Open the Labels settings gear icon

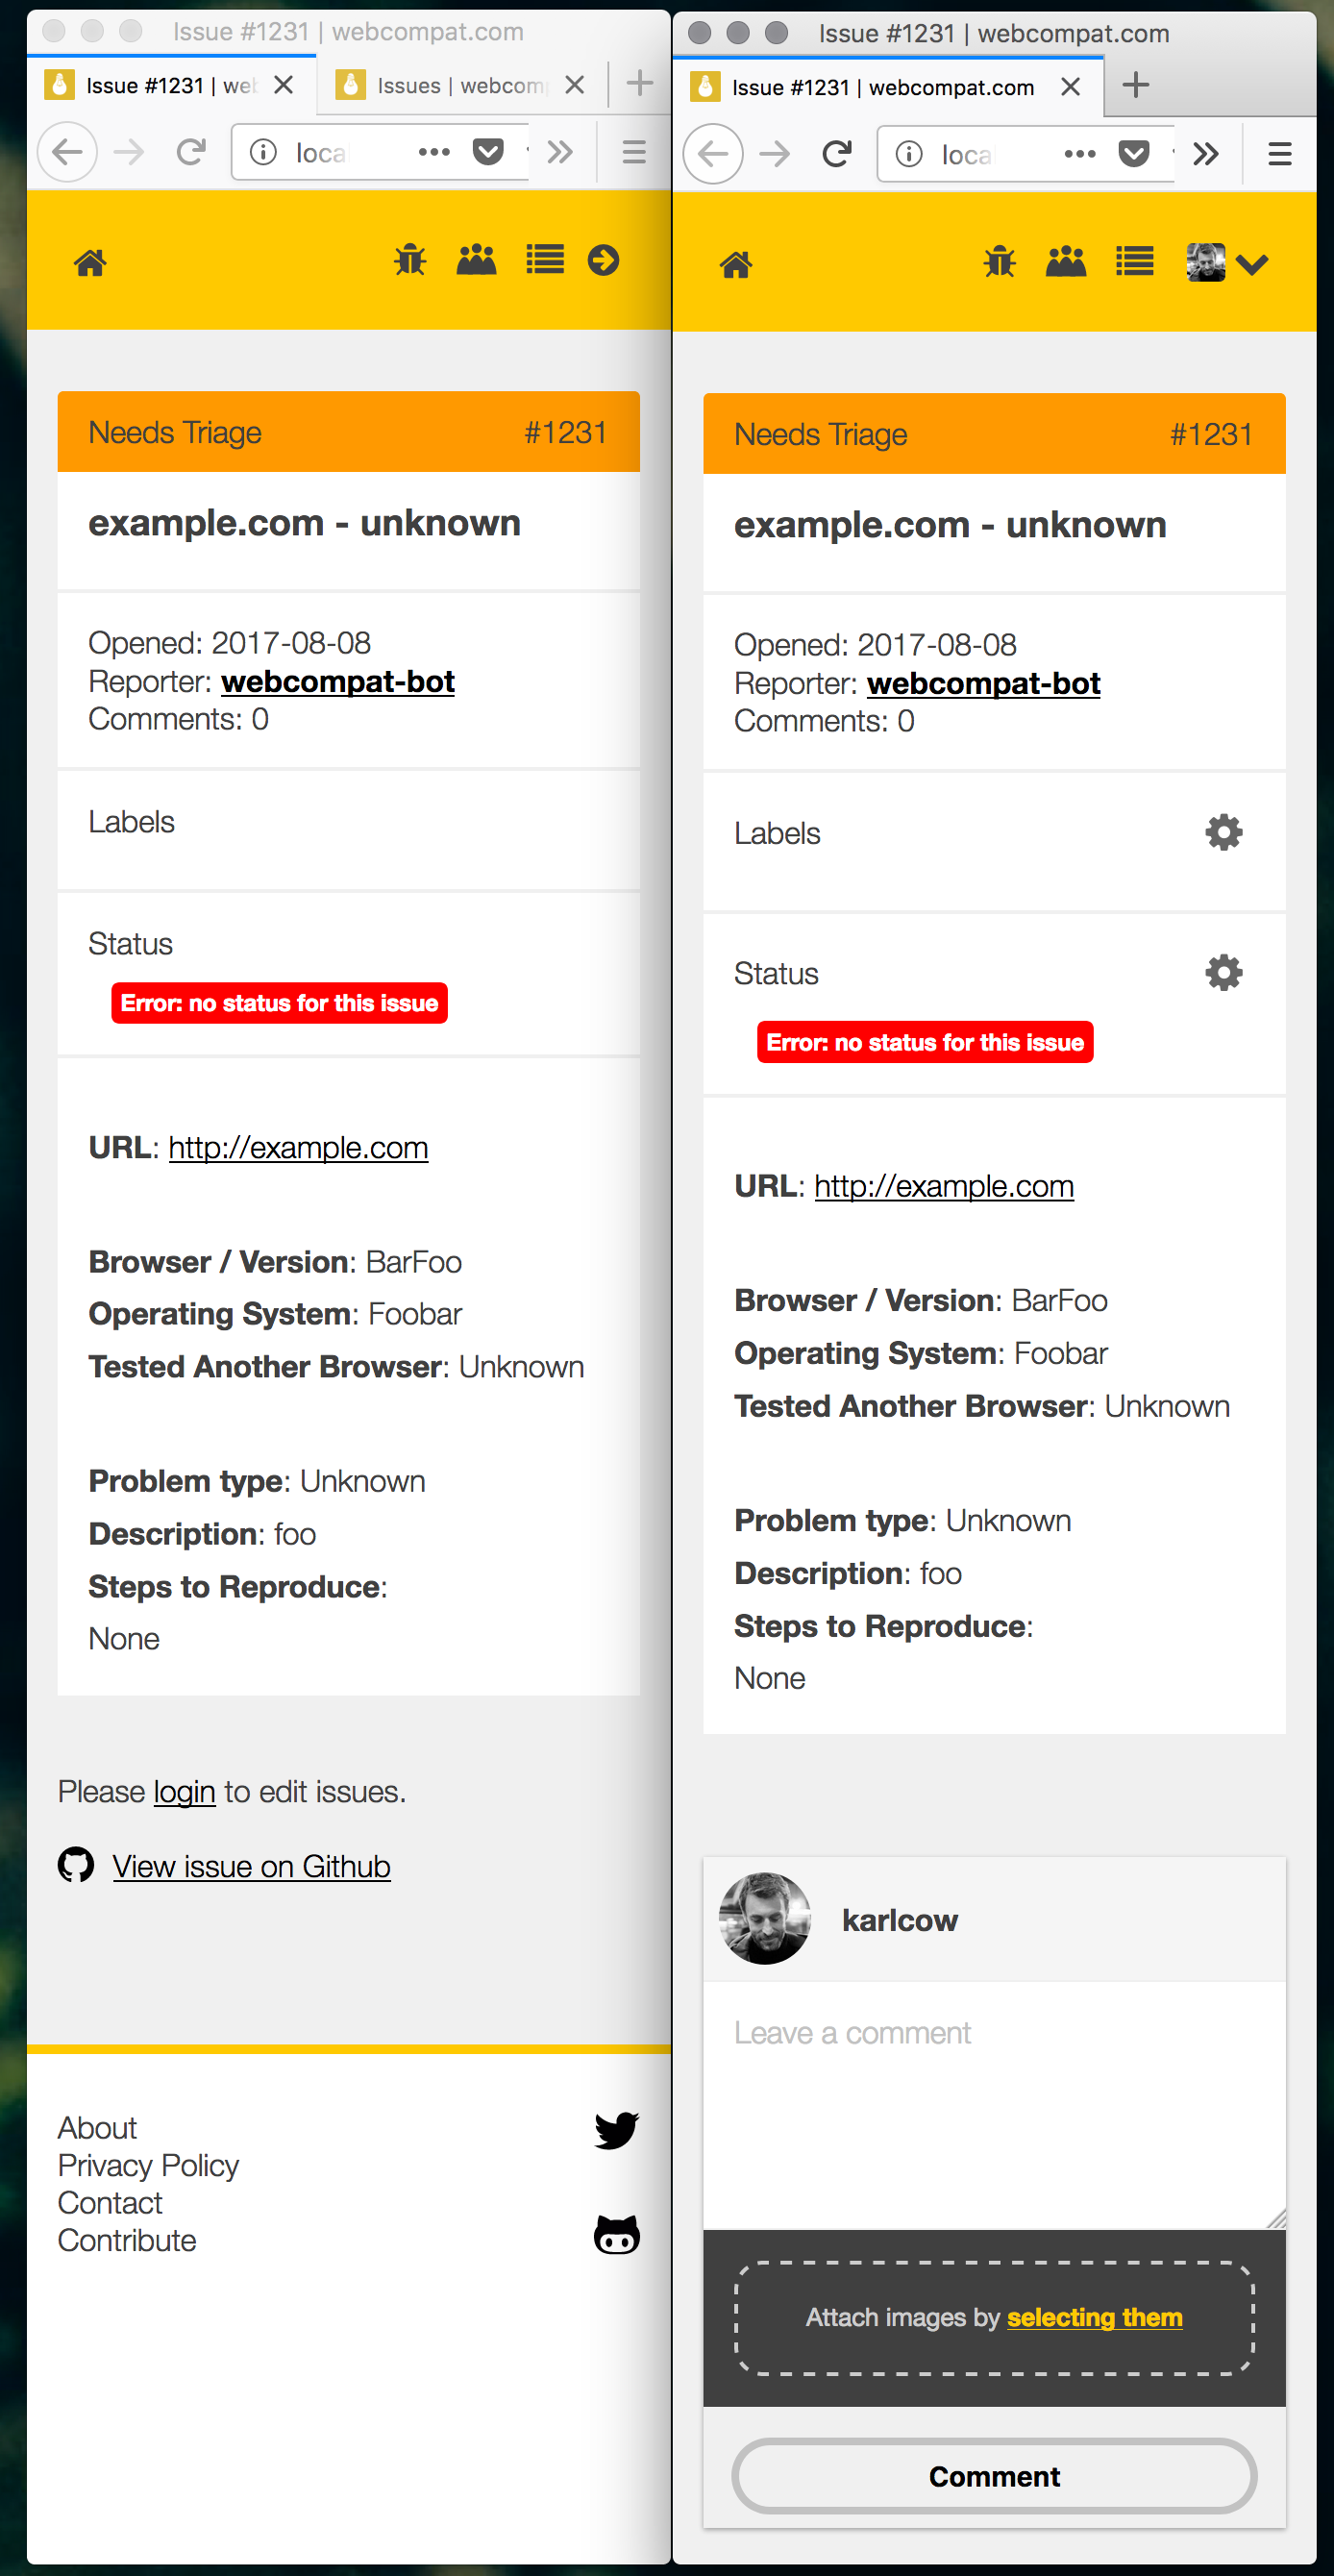pyautogui.click(x=1225, y=831)
